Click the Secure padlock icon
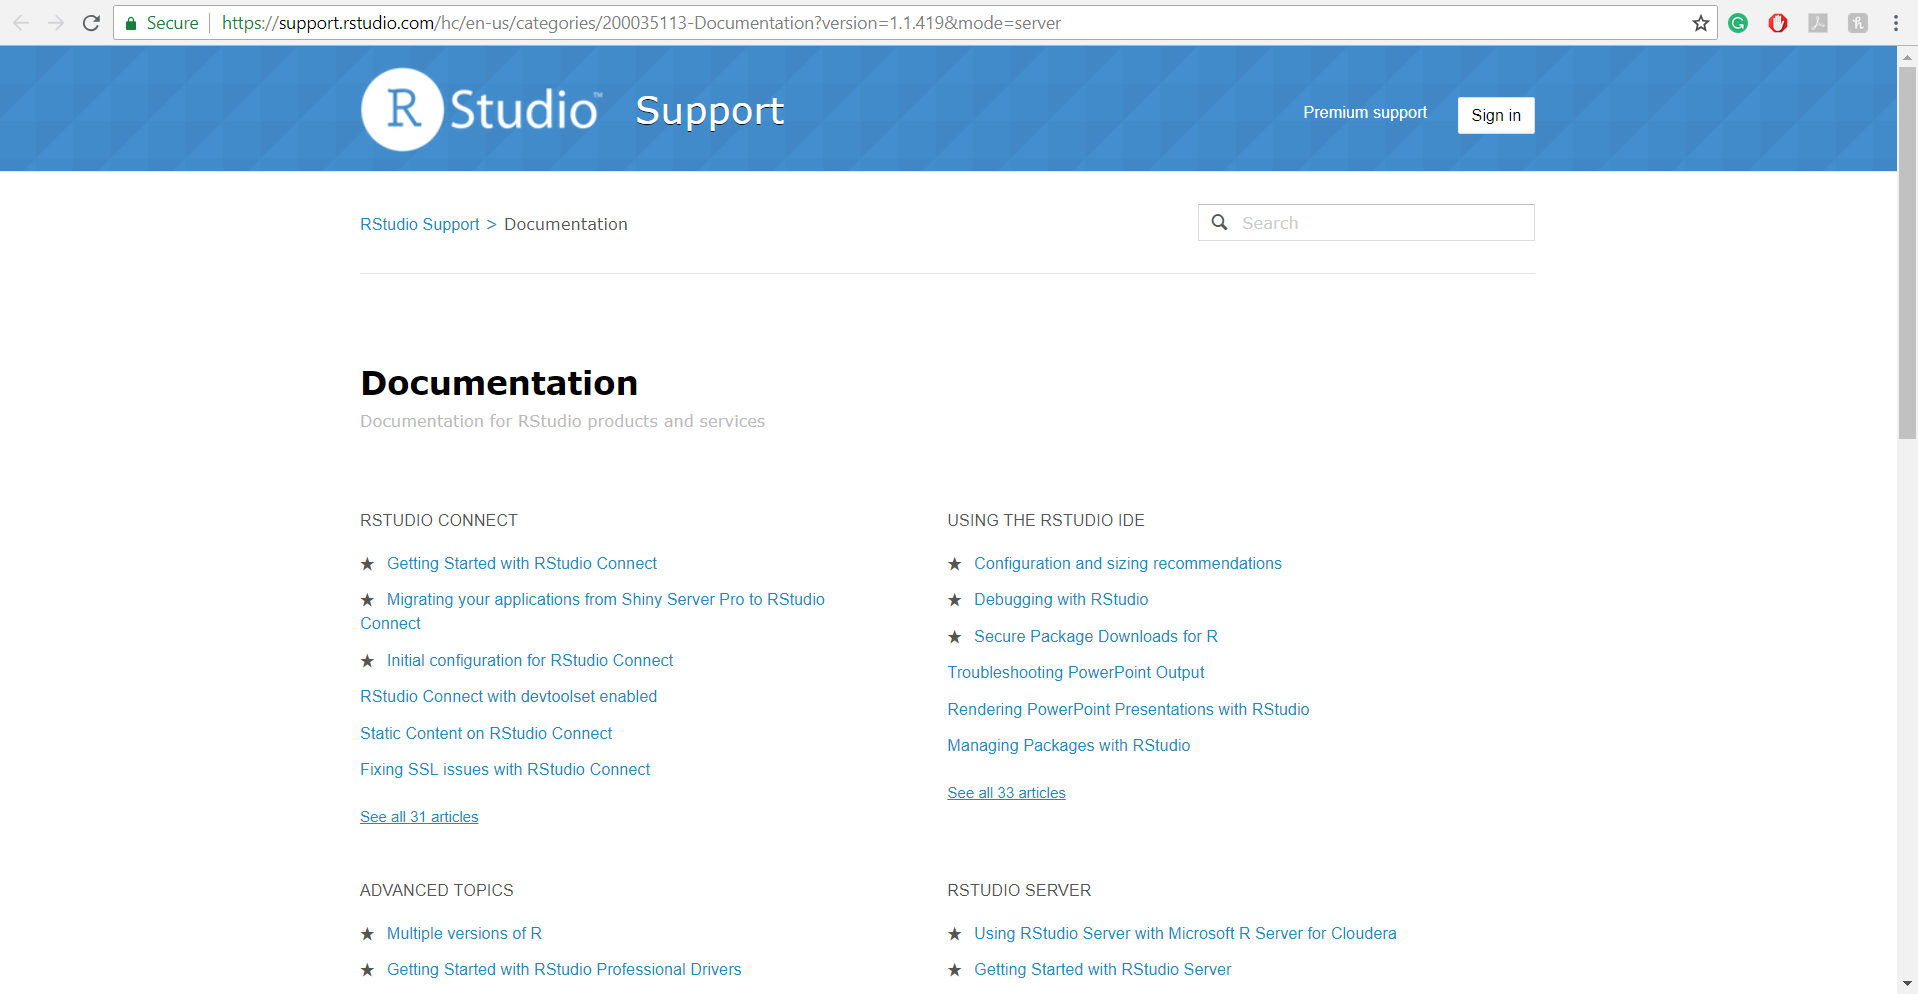The width and height of the screenshot is (1918, 994). click(x=131, y=23)
